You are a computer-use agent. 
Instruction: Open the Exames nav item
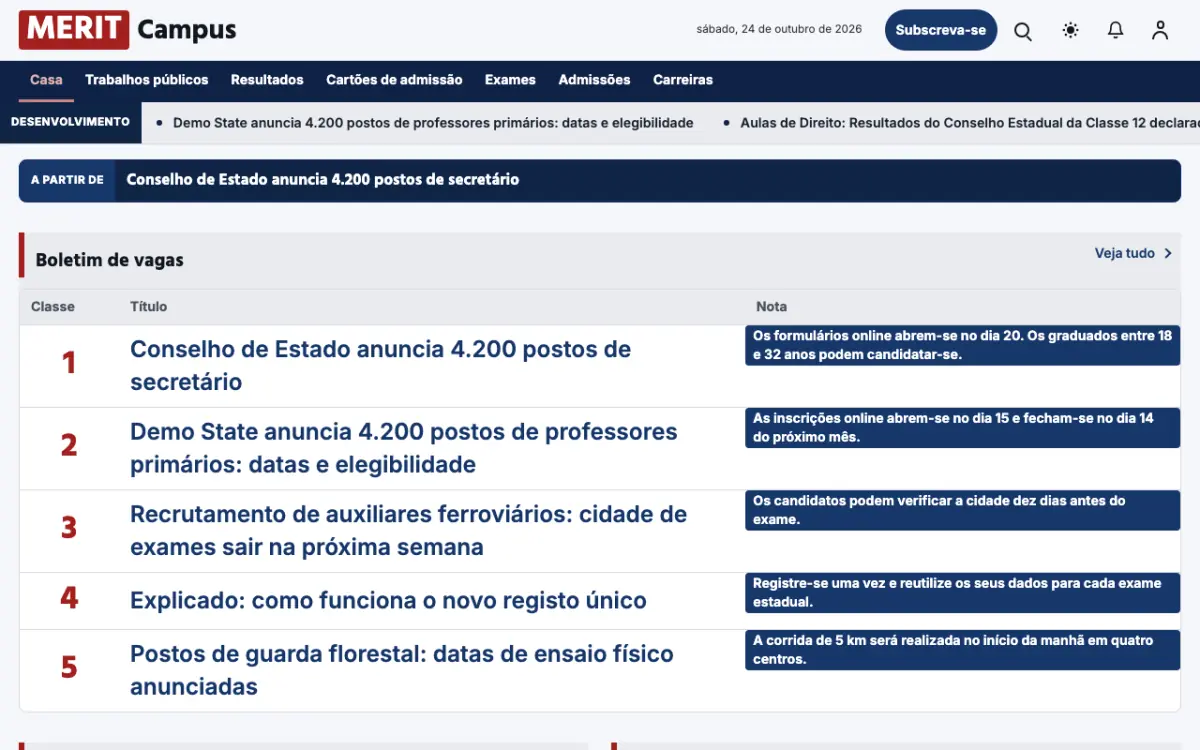click(x=510, y=80)
